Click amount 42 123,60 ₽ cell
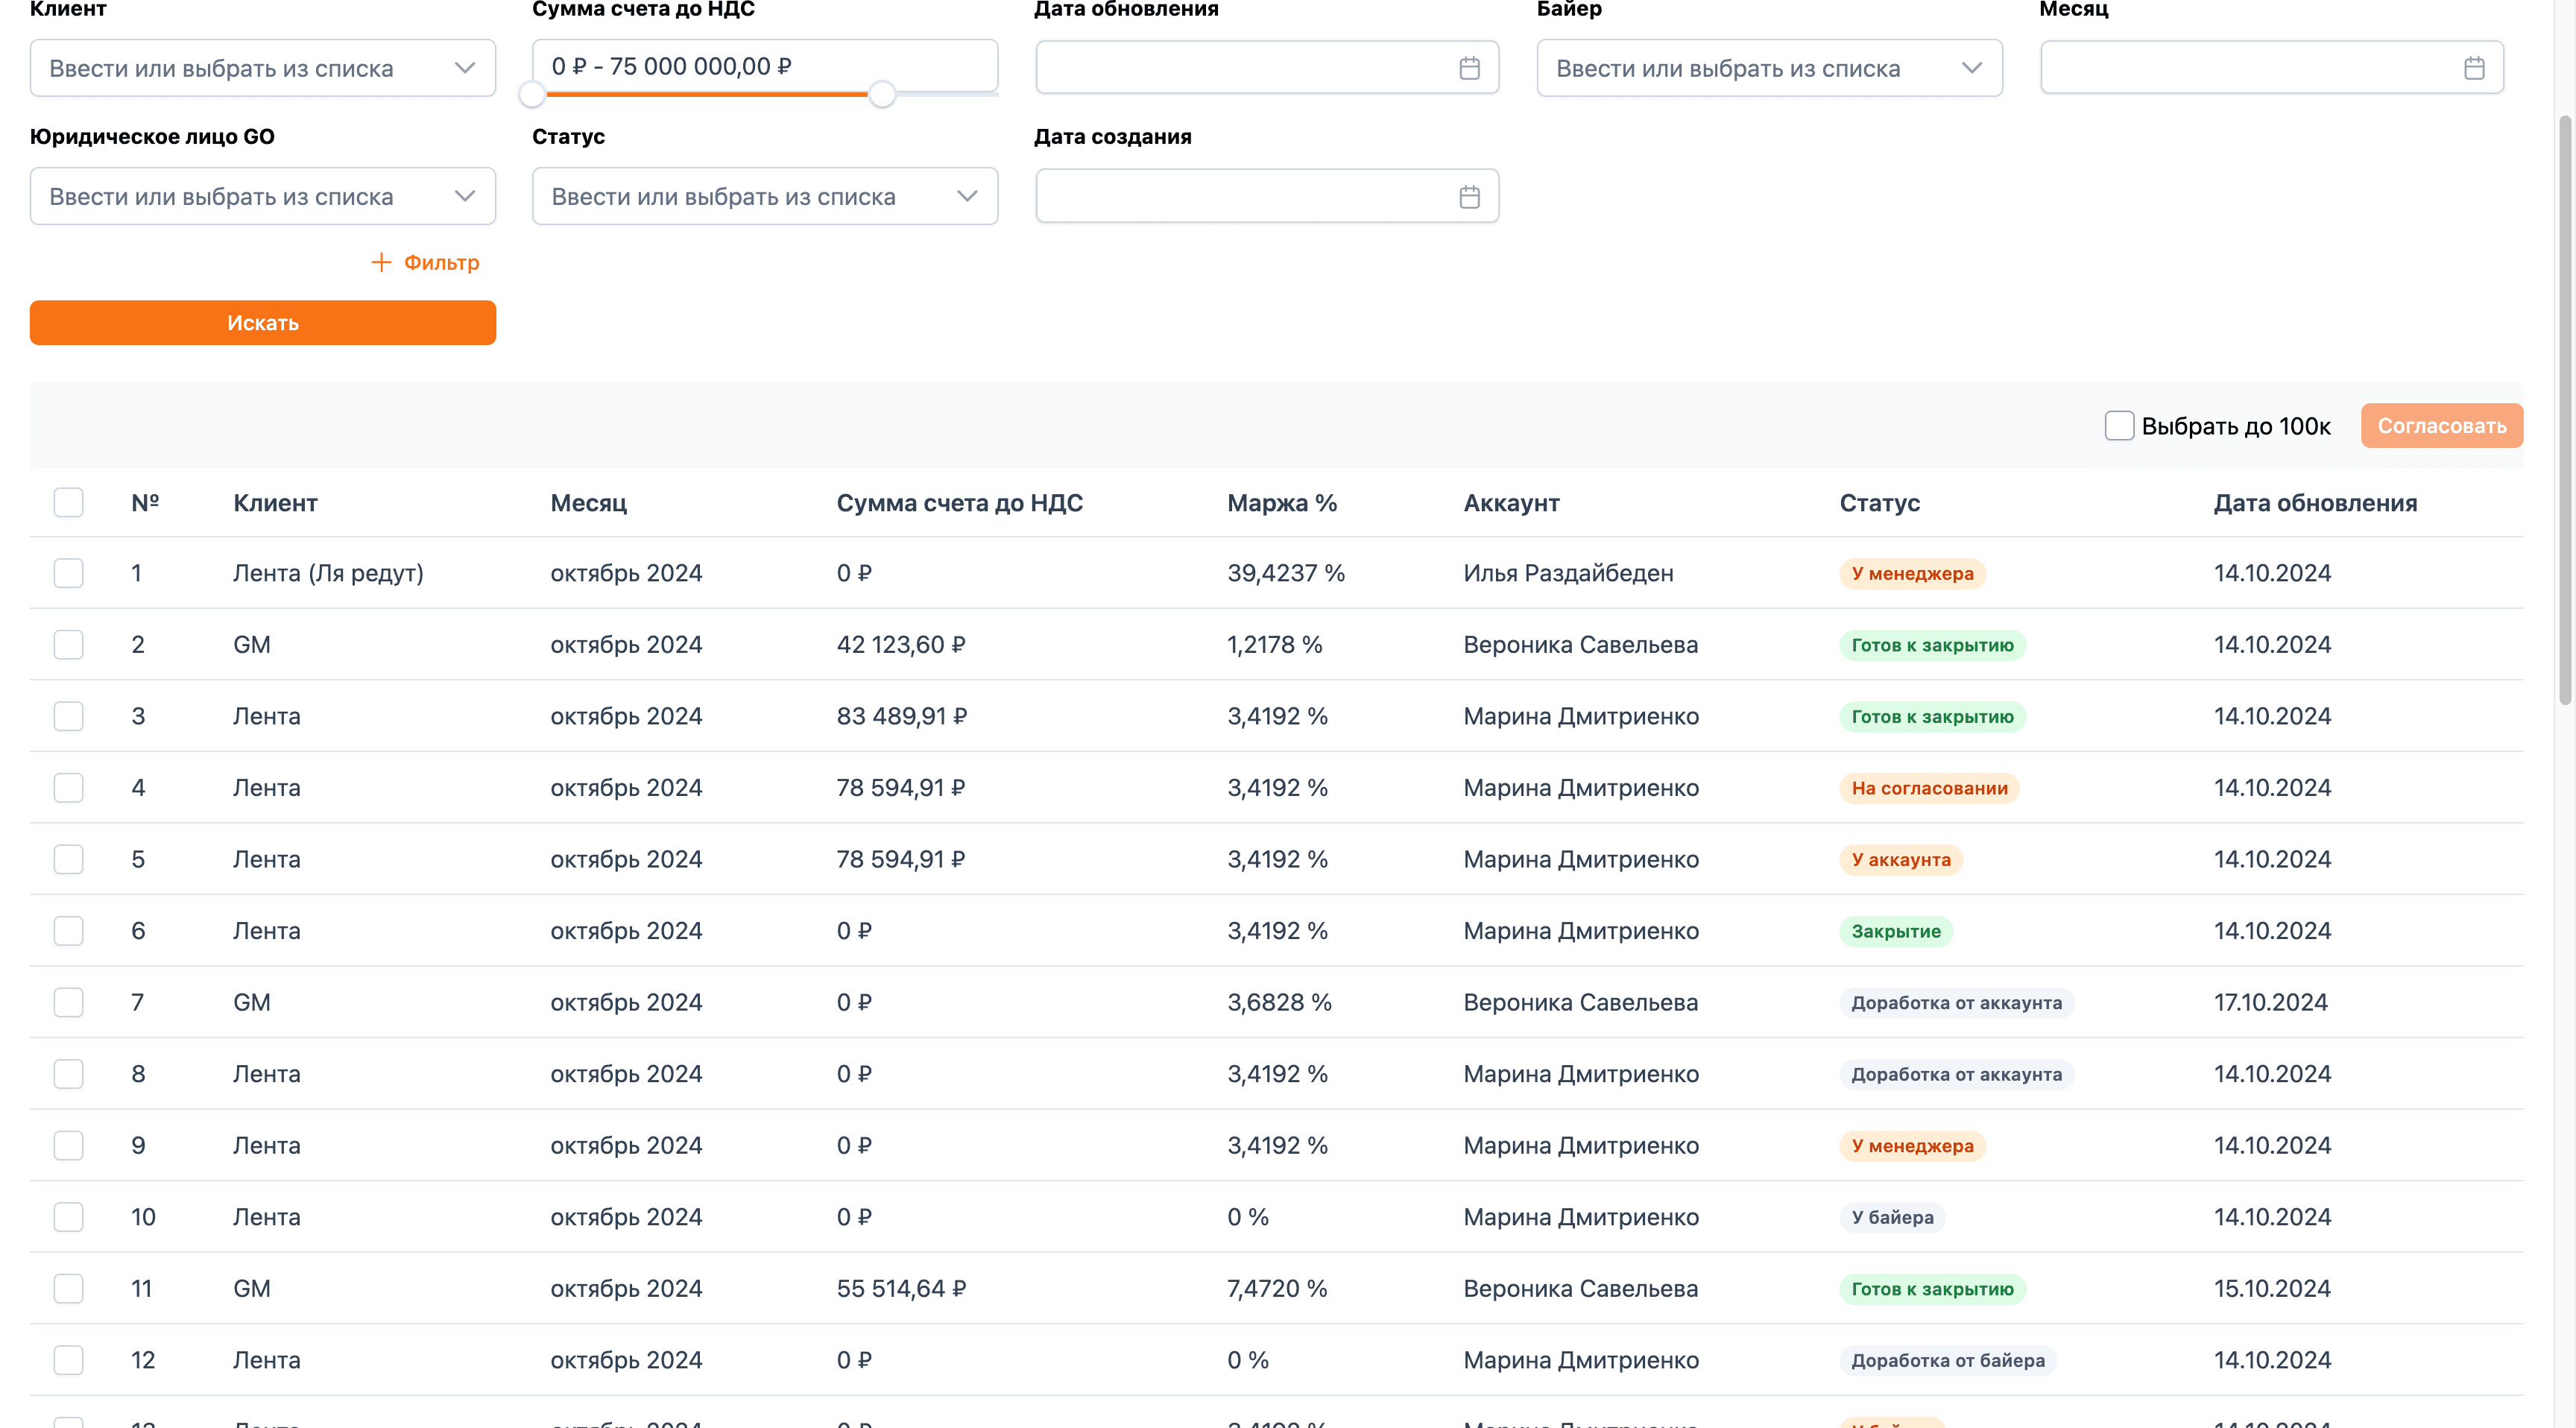 tap(901, 645)
